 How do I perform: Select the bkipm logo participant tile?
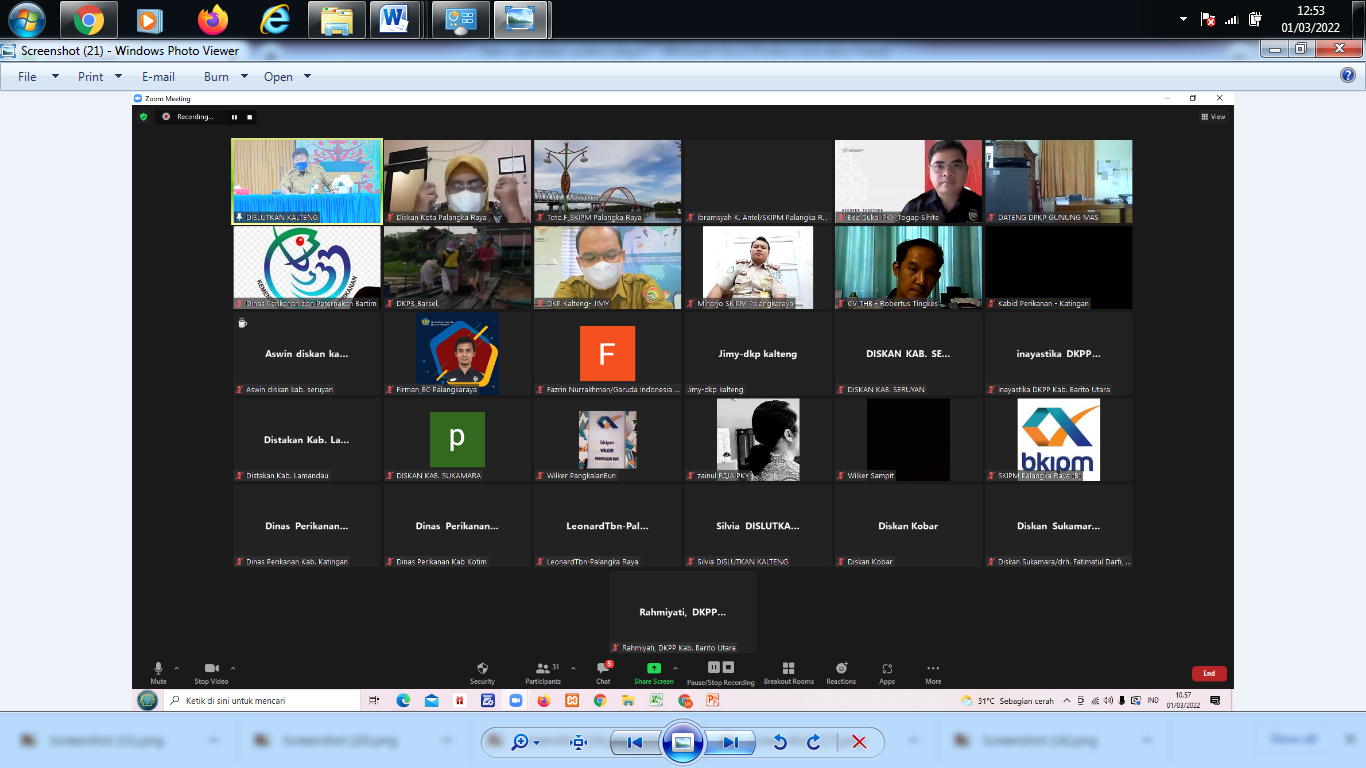(x=1059, y=439)
